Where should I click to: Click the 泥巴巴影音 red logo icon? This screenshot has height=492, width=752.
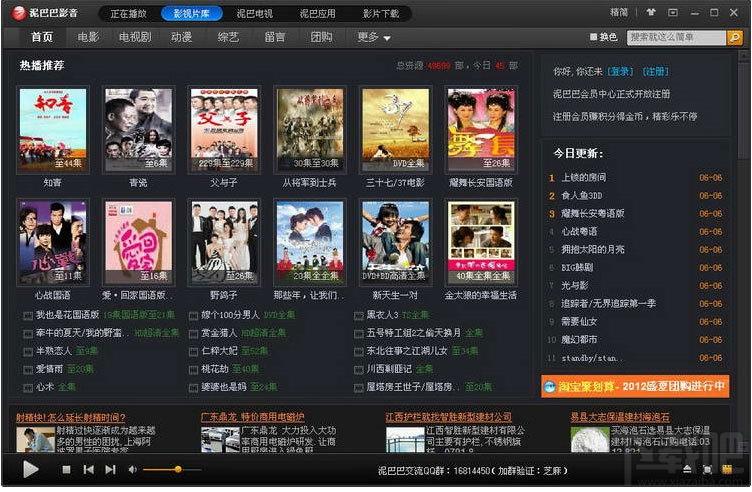point(19,13)
